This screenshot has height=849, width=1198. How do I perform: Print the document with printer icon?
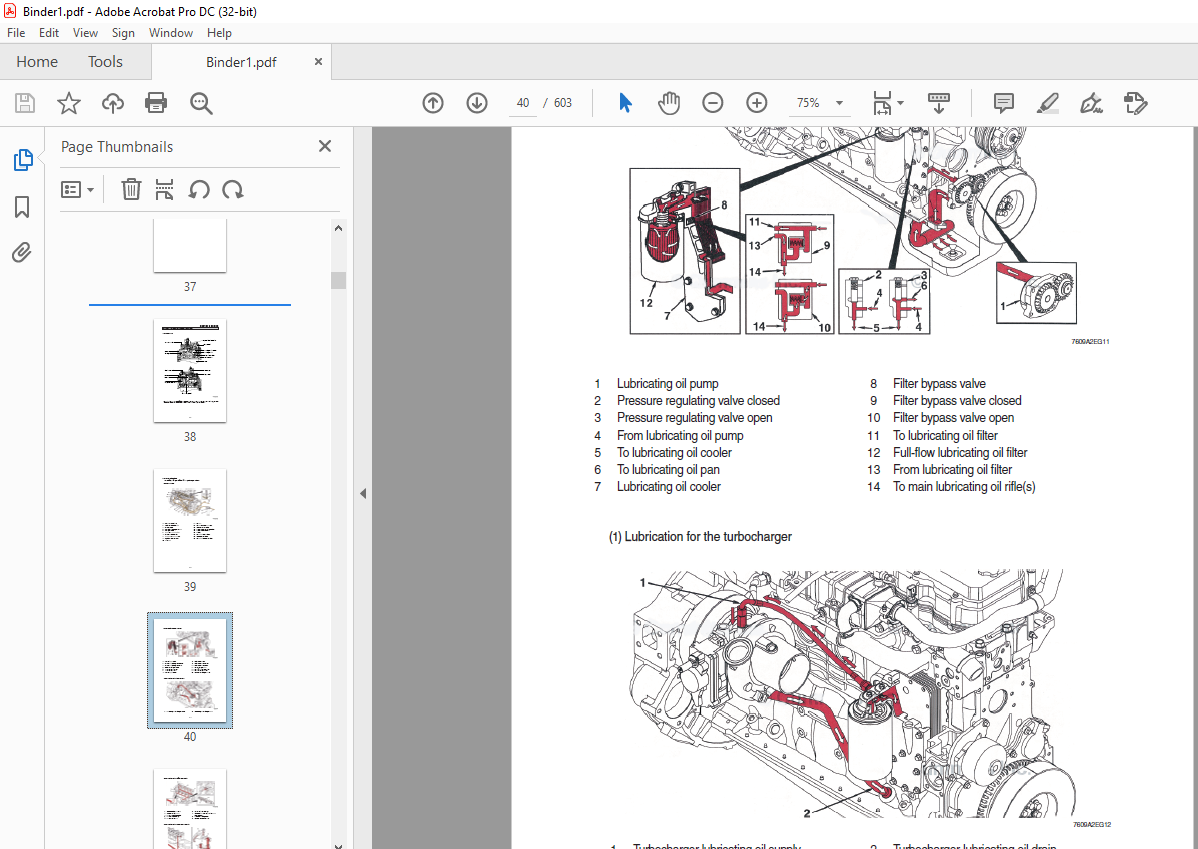(x=157, y=103)
